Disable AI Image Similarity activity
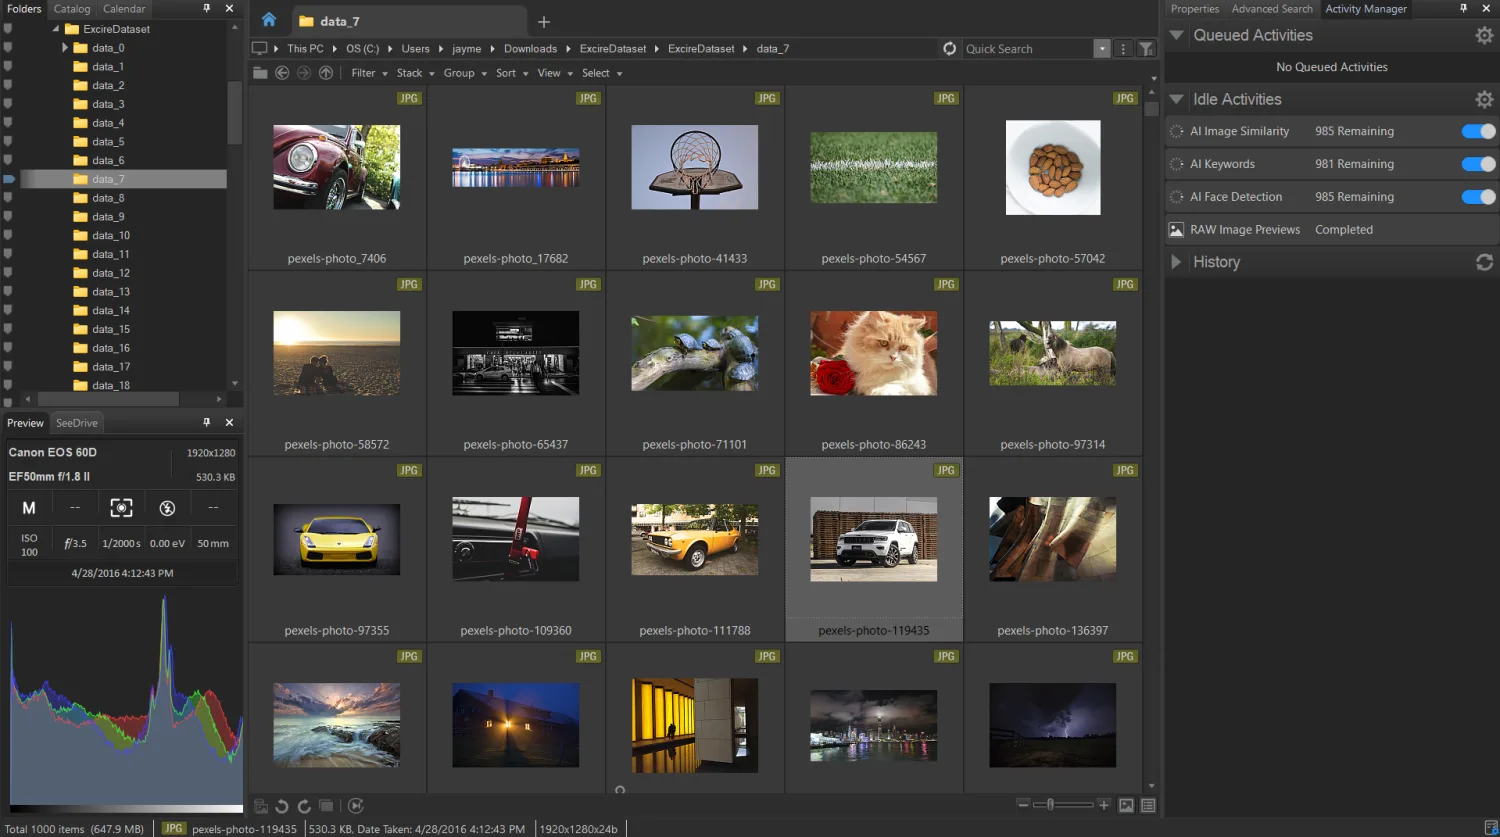The height and width of the screenshot is (837, 1500). [x=1478, y=131]
